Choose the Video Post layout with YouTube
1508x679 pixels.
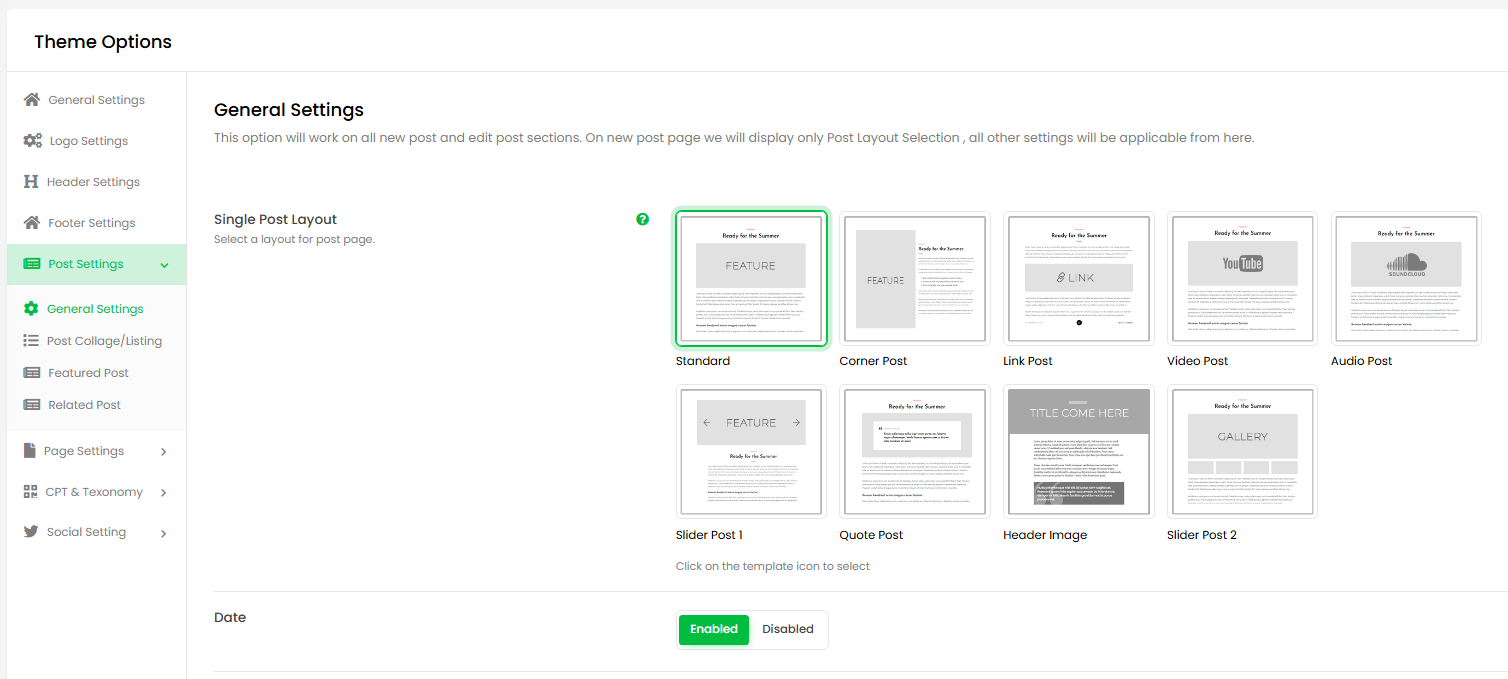pos(1242,279)
